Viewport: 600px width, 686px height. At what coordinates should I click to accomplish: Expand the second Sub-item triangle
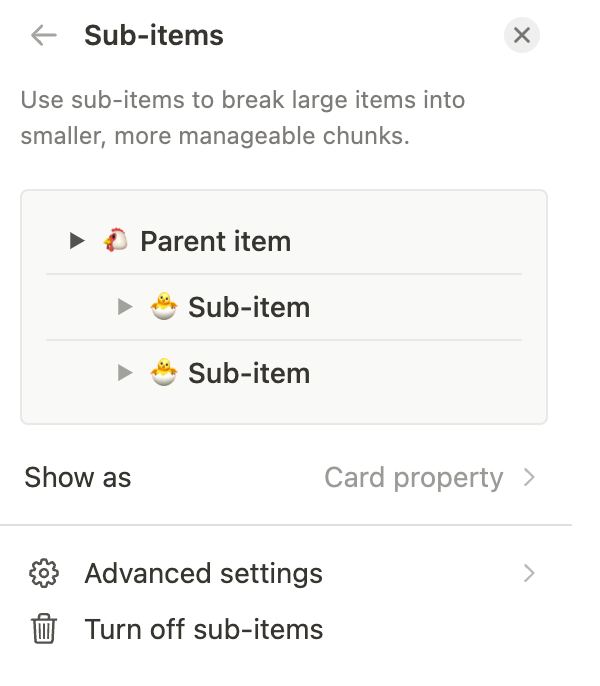coord(125,372)
